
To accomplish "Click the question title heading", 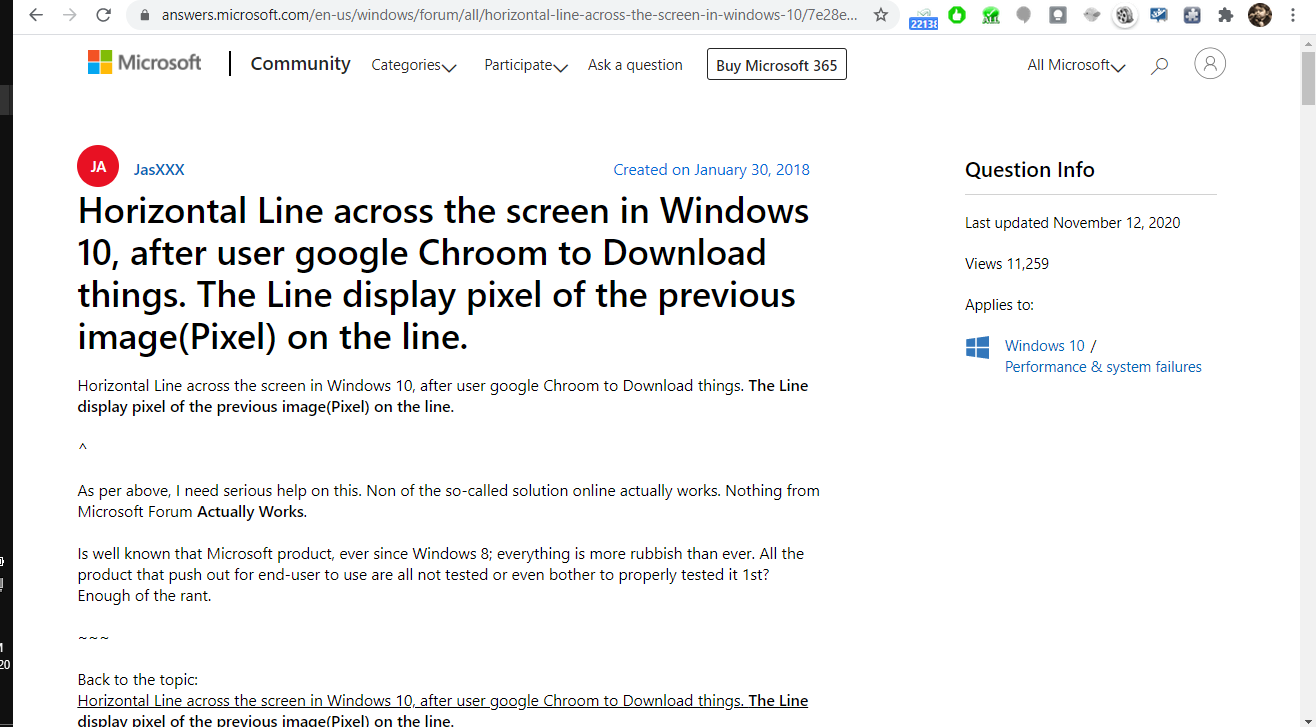I will click(445, 274).
